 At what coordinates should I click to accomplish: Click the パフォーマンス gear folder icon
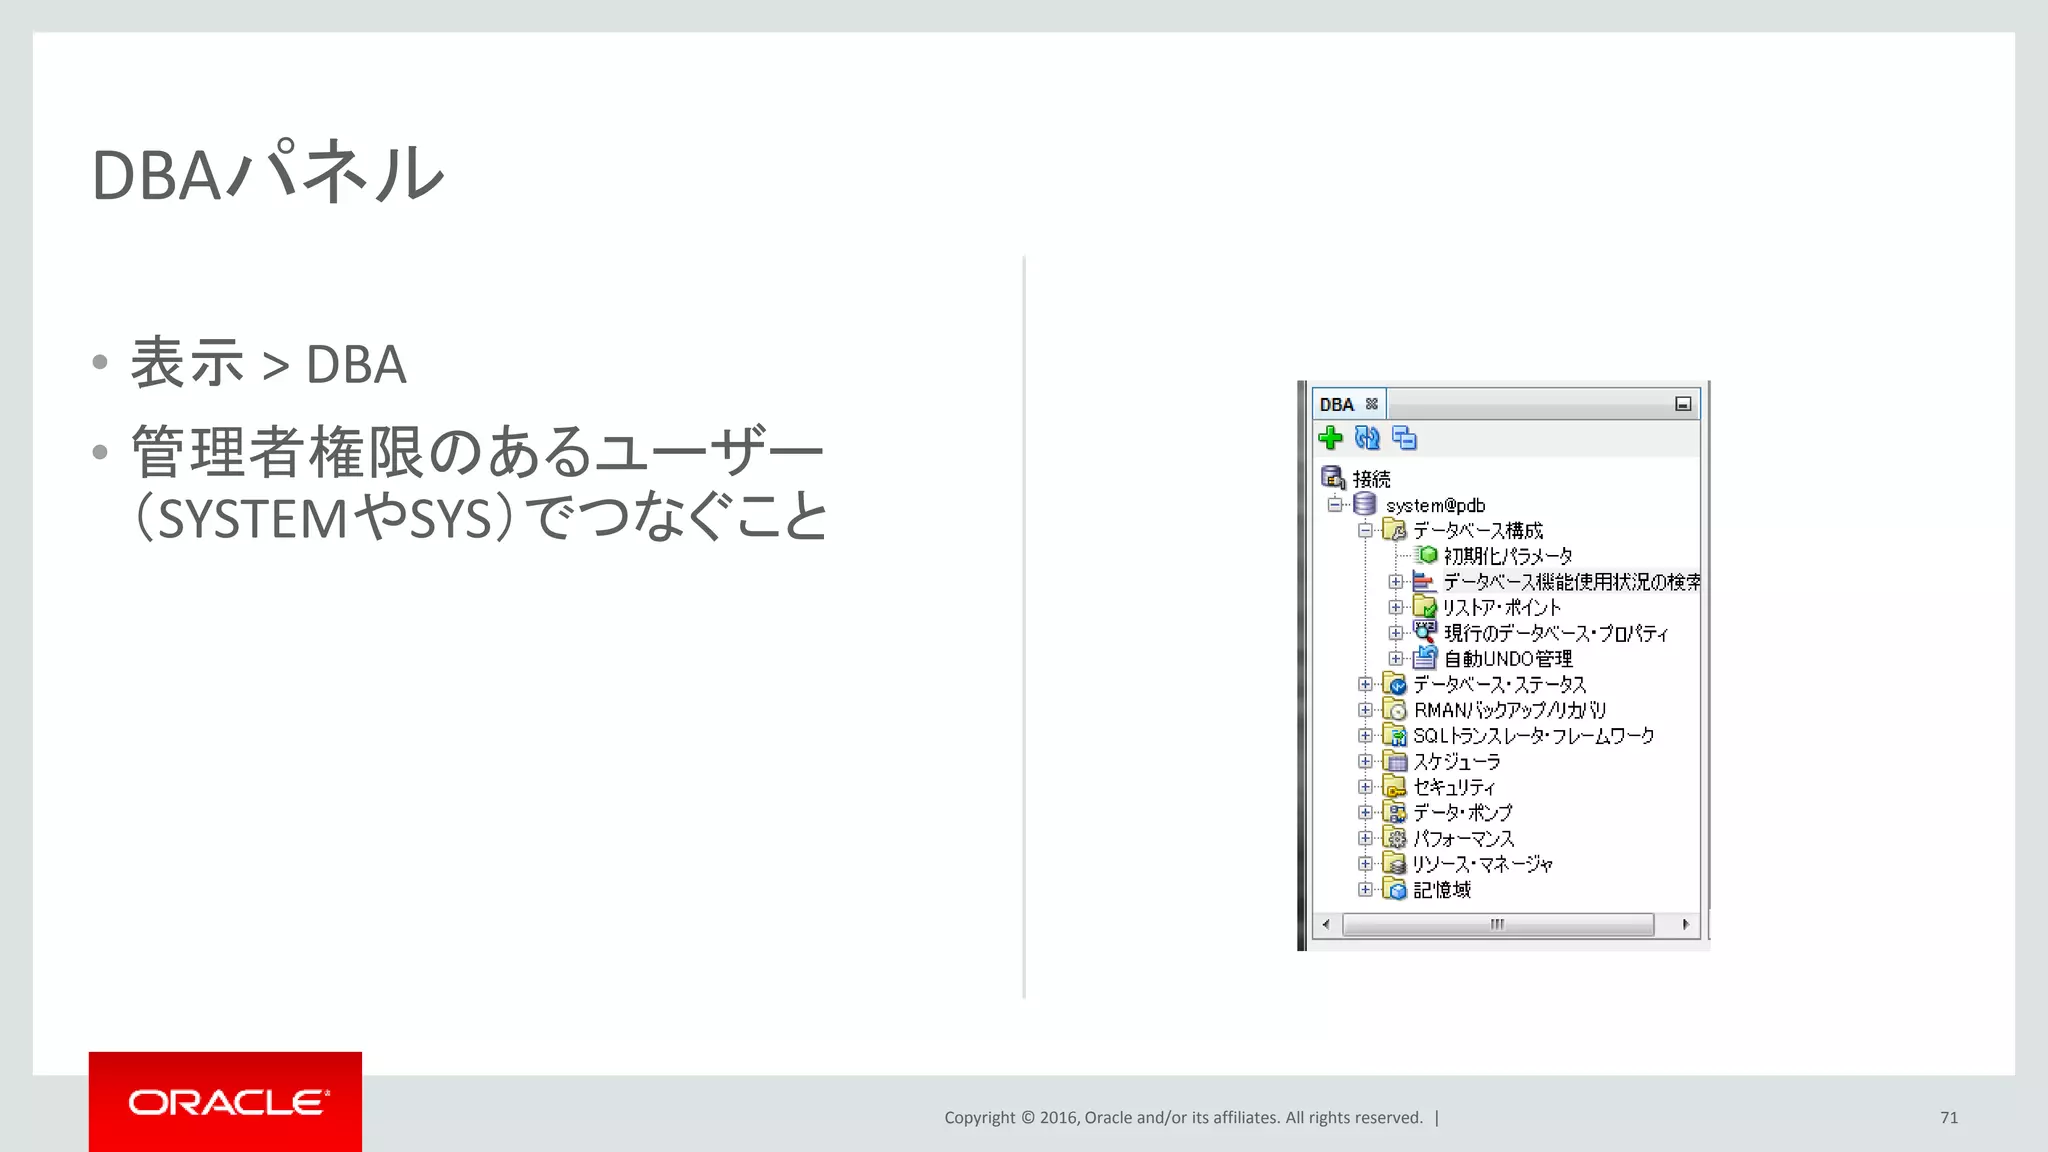click(x=1395, y=838)
